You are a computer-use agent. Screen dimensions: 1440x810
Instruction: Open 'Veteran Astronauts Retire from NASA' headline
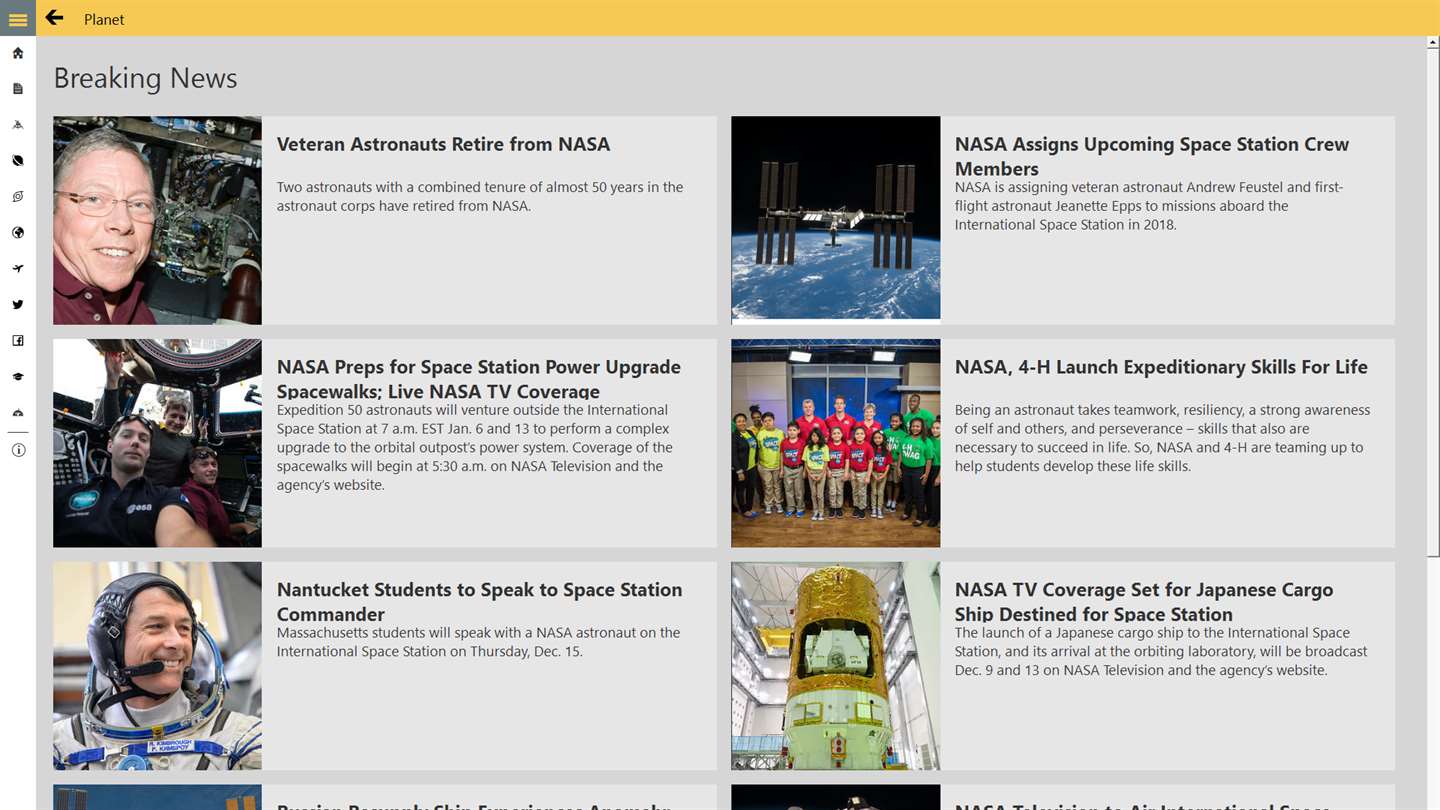pyautogui.click(x=443, y=144)
